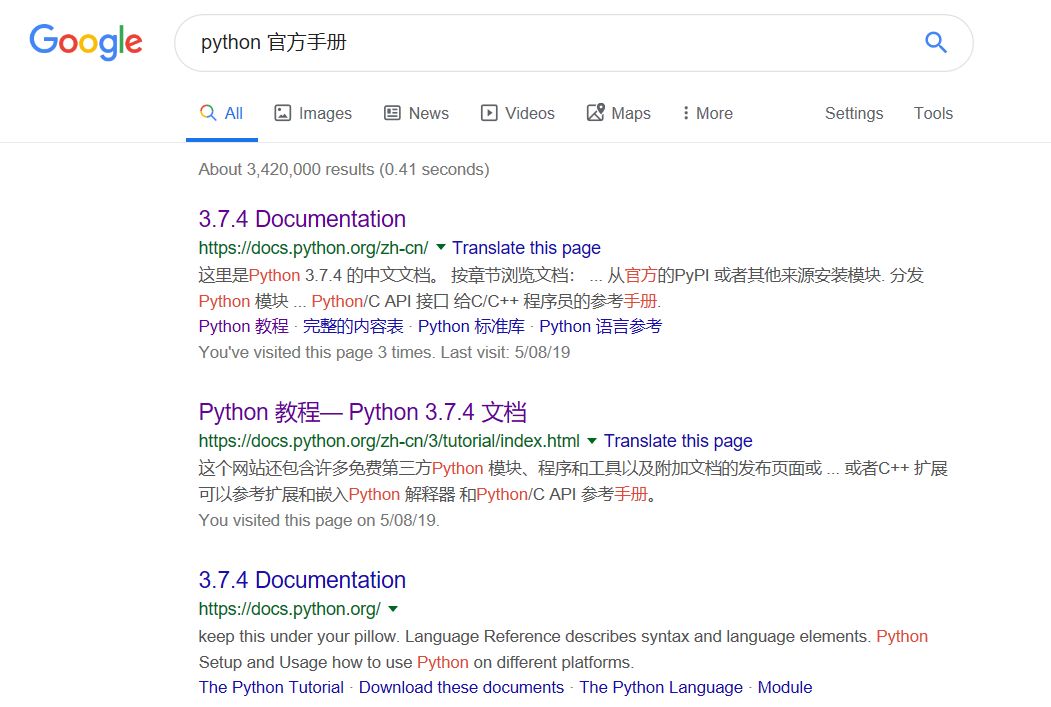1051x707 pixels.
Task: Click 'You visited this page on 5/08/19' text
Action: point(319,521)
